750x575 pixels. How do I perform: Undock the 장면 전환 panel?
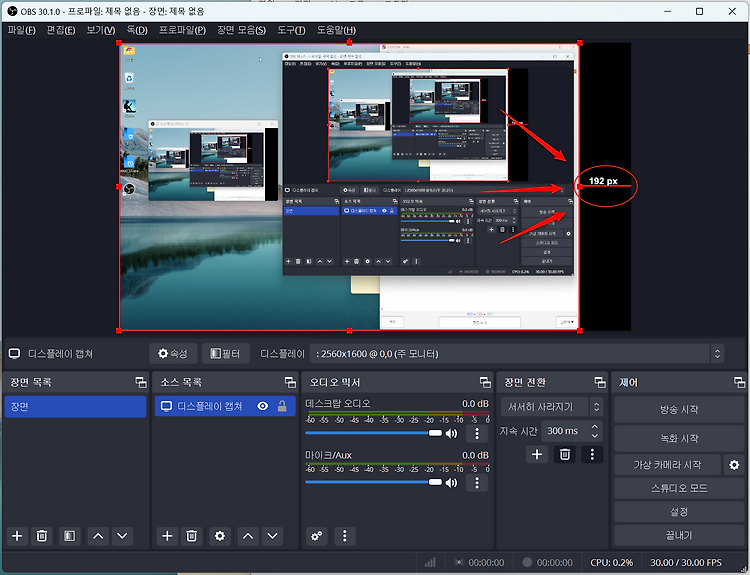pyautogui.click(x=600, y=382)
